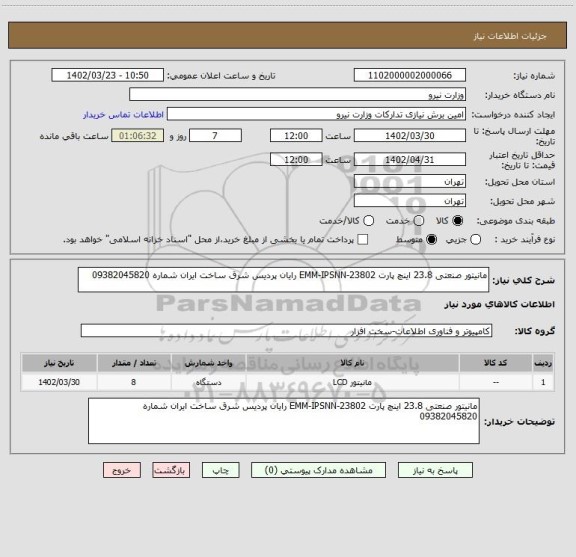Click the general need description text box
The image size is (576, 557).
pos(283,280)
